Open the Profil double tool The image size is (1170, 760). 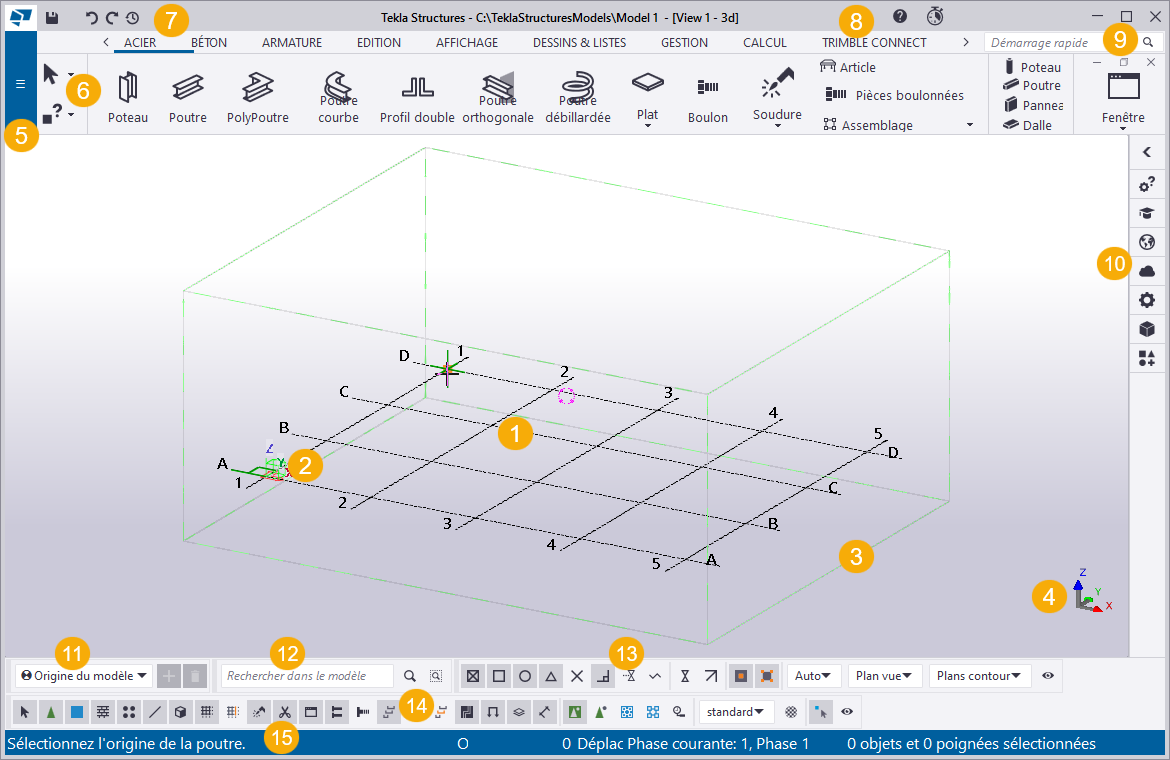coord(417,95)
